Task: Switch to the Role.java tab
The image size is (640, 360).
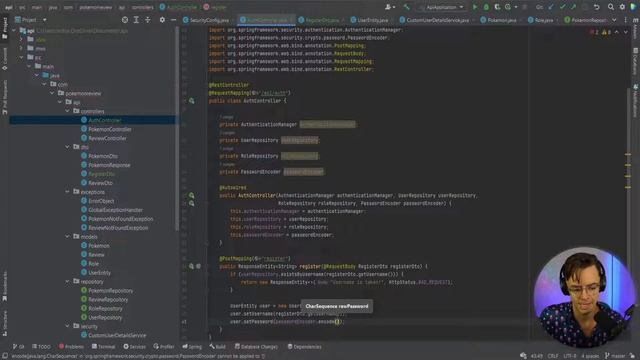Action: coord(543,20)
